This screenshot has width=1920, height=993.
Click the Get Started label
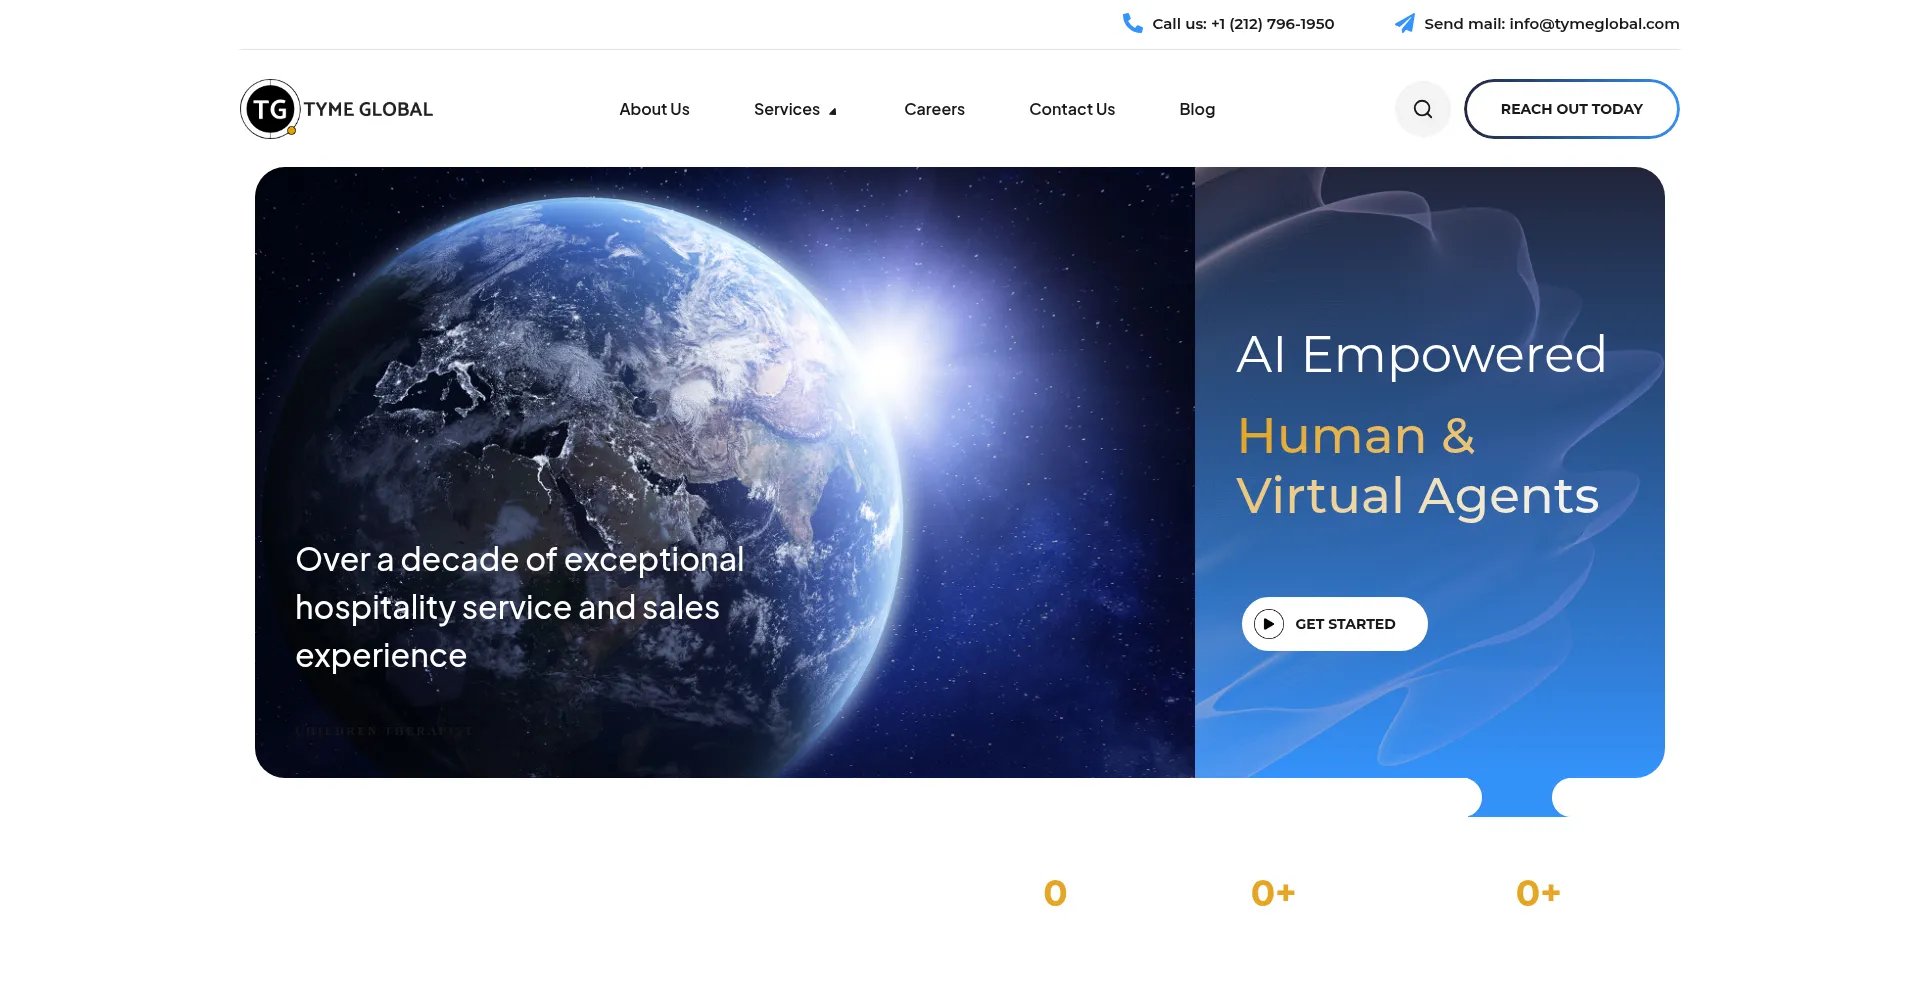point(1344,624)
